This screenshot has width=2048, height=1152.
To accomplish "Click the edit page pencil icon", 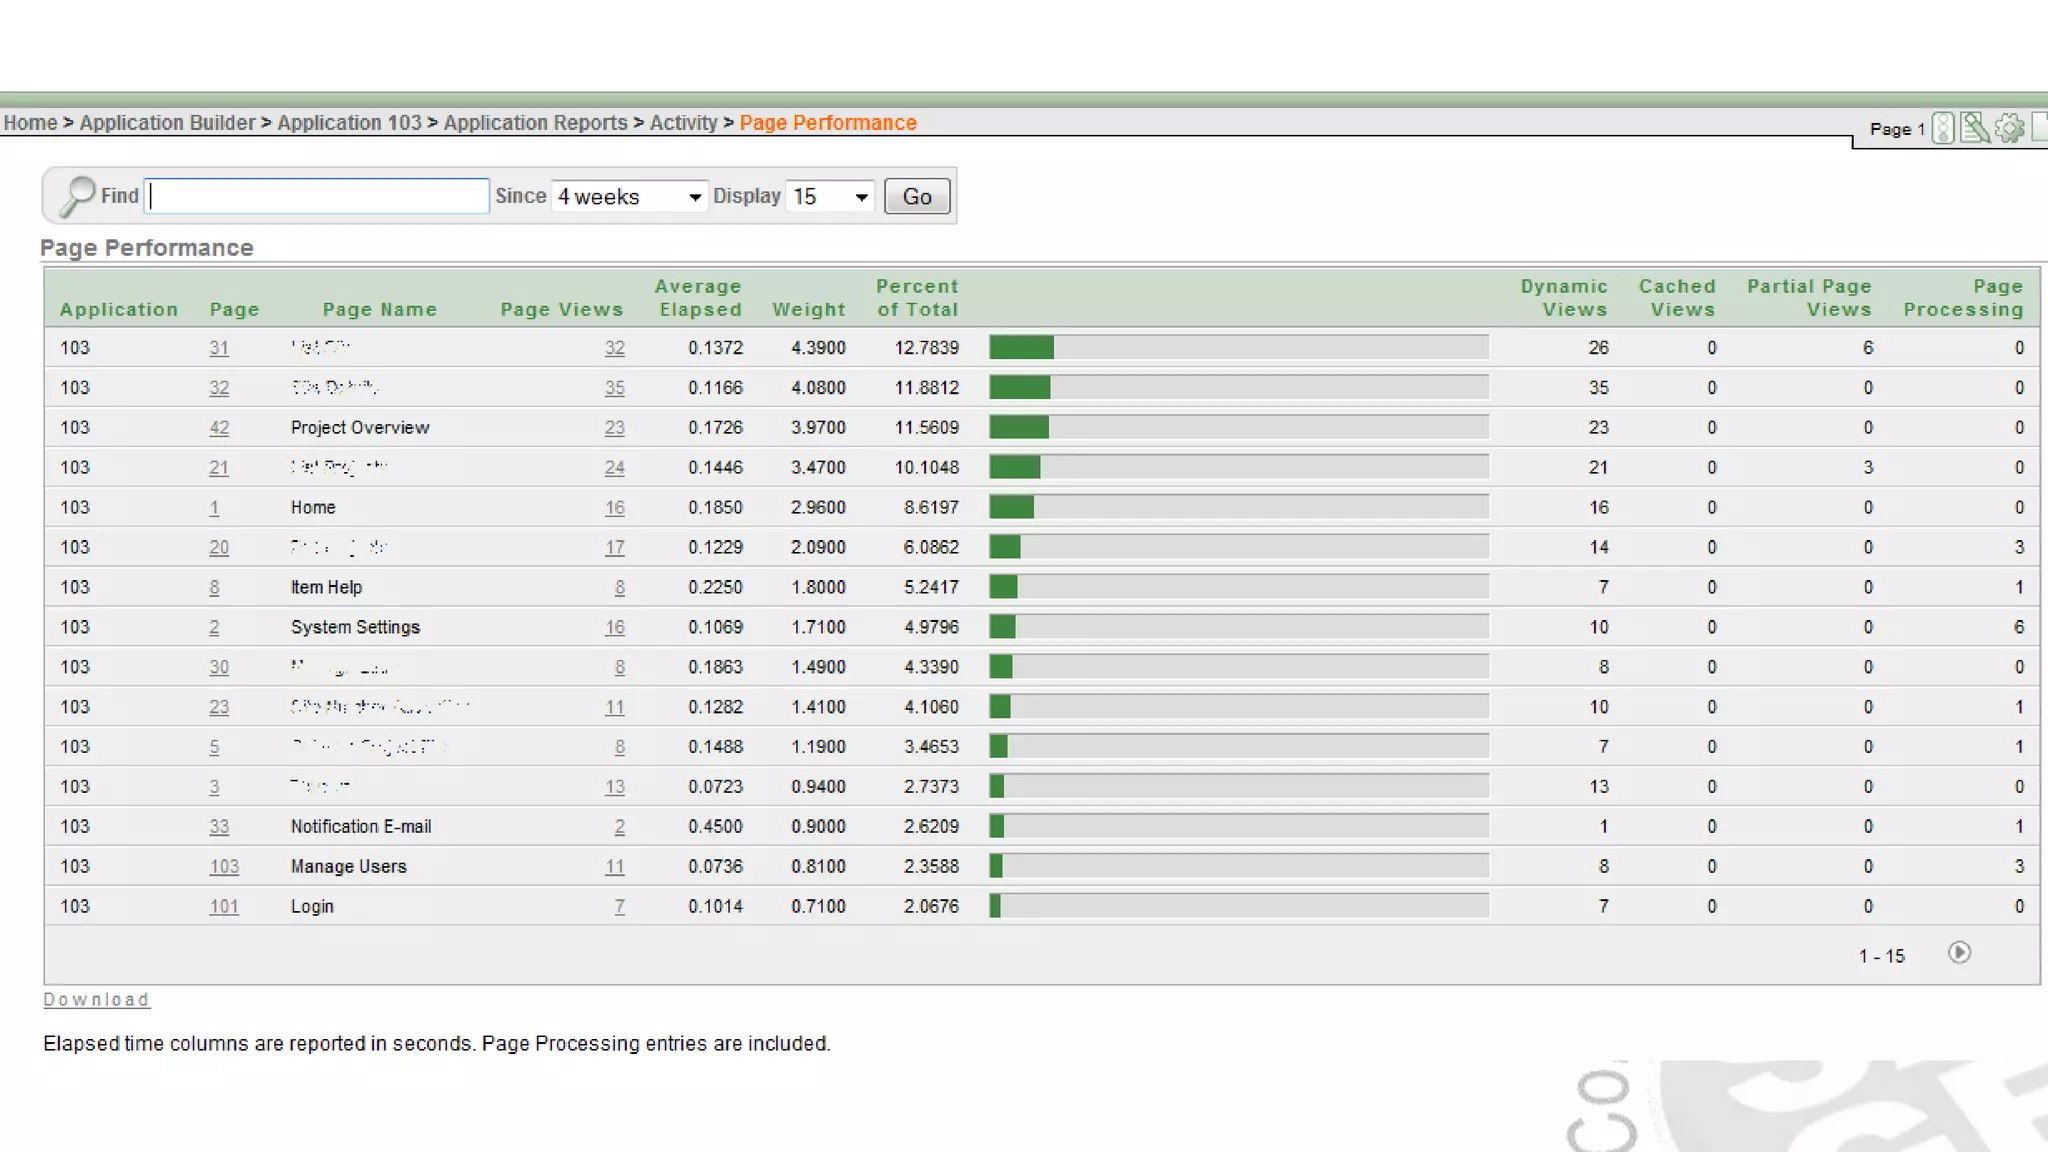I will (x=1975, y=128).
